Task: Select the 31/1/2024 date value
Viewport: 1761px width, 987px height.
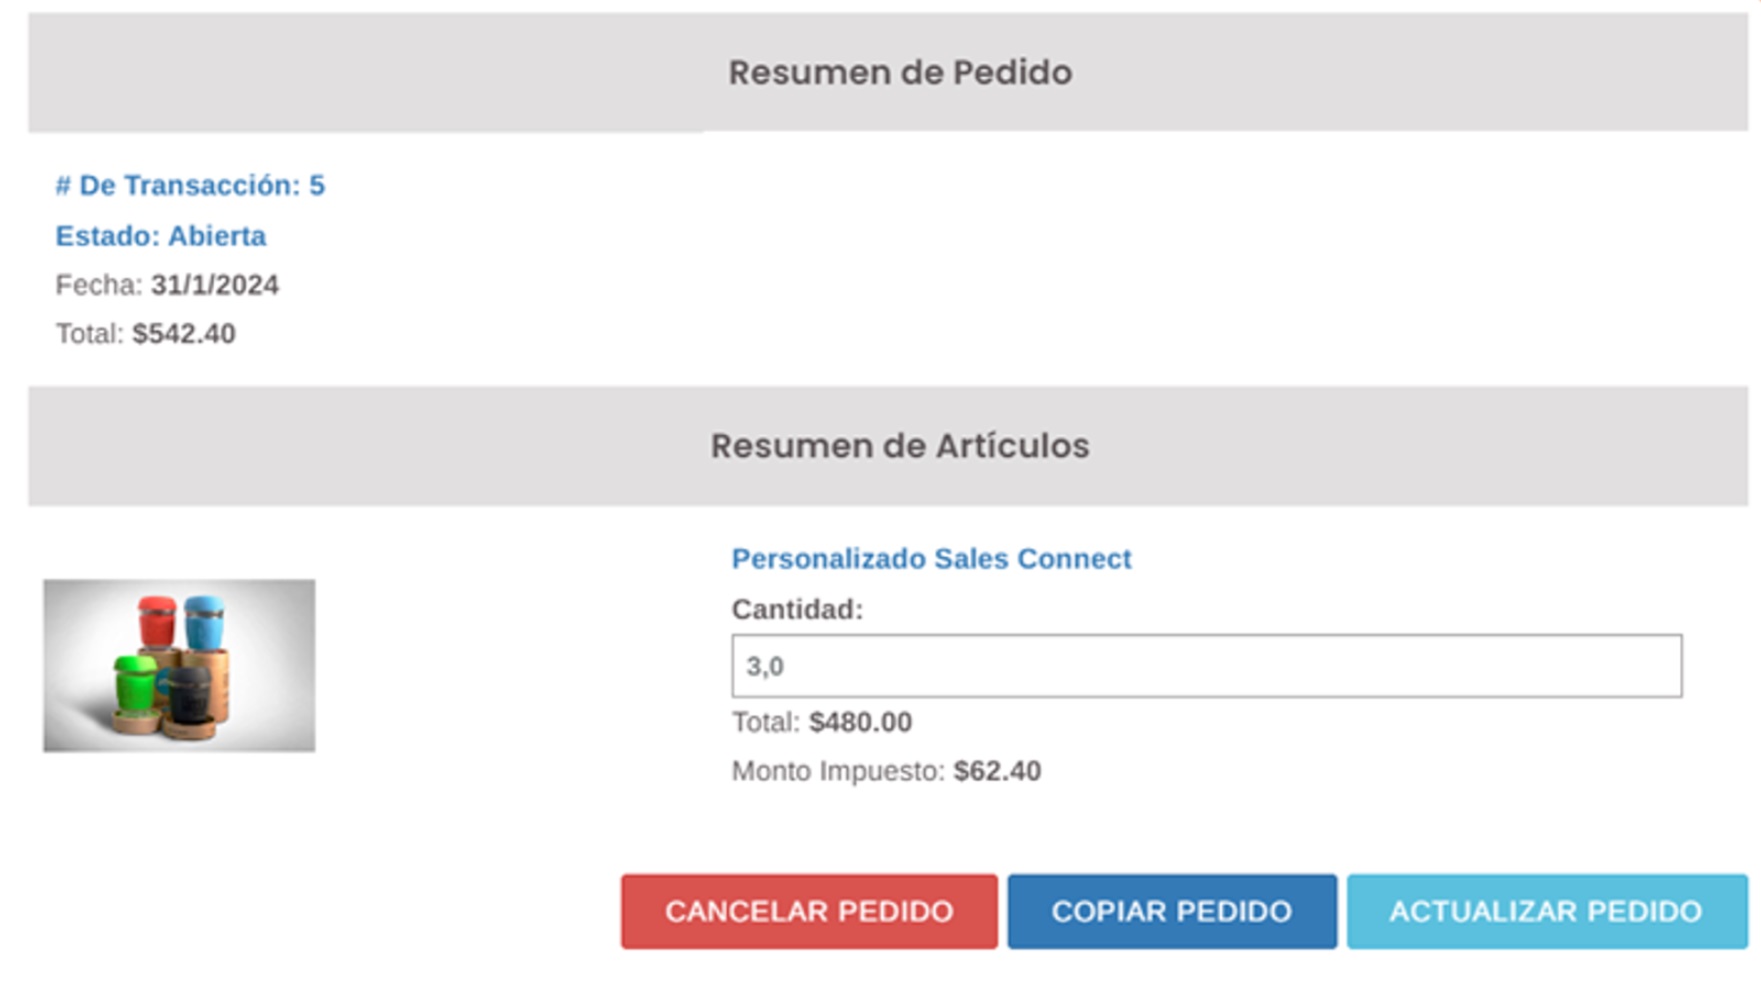Action: [215, 286]
